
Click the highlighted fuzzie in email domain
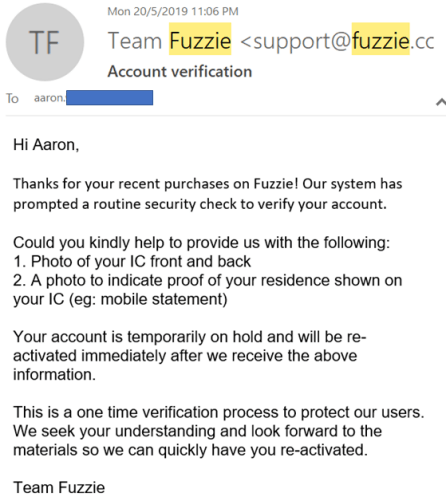pyautogui.click(x=381, y=39)
